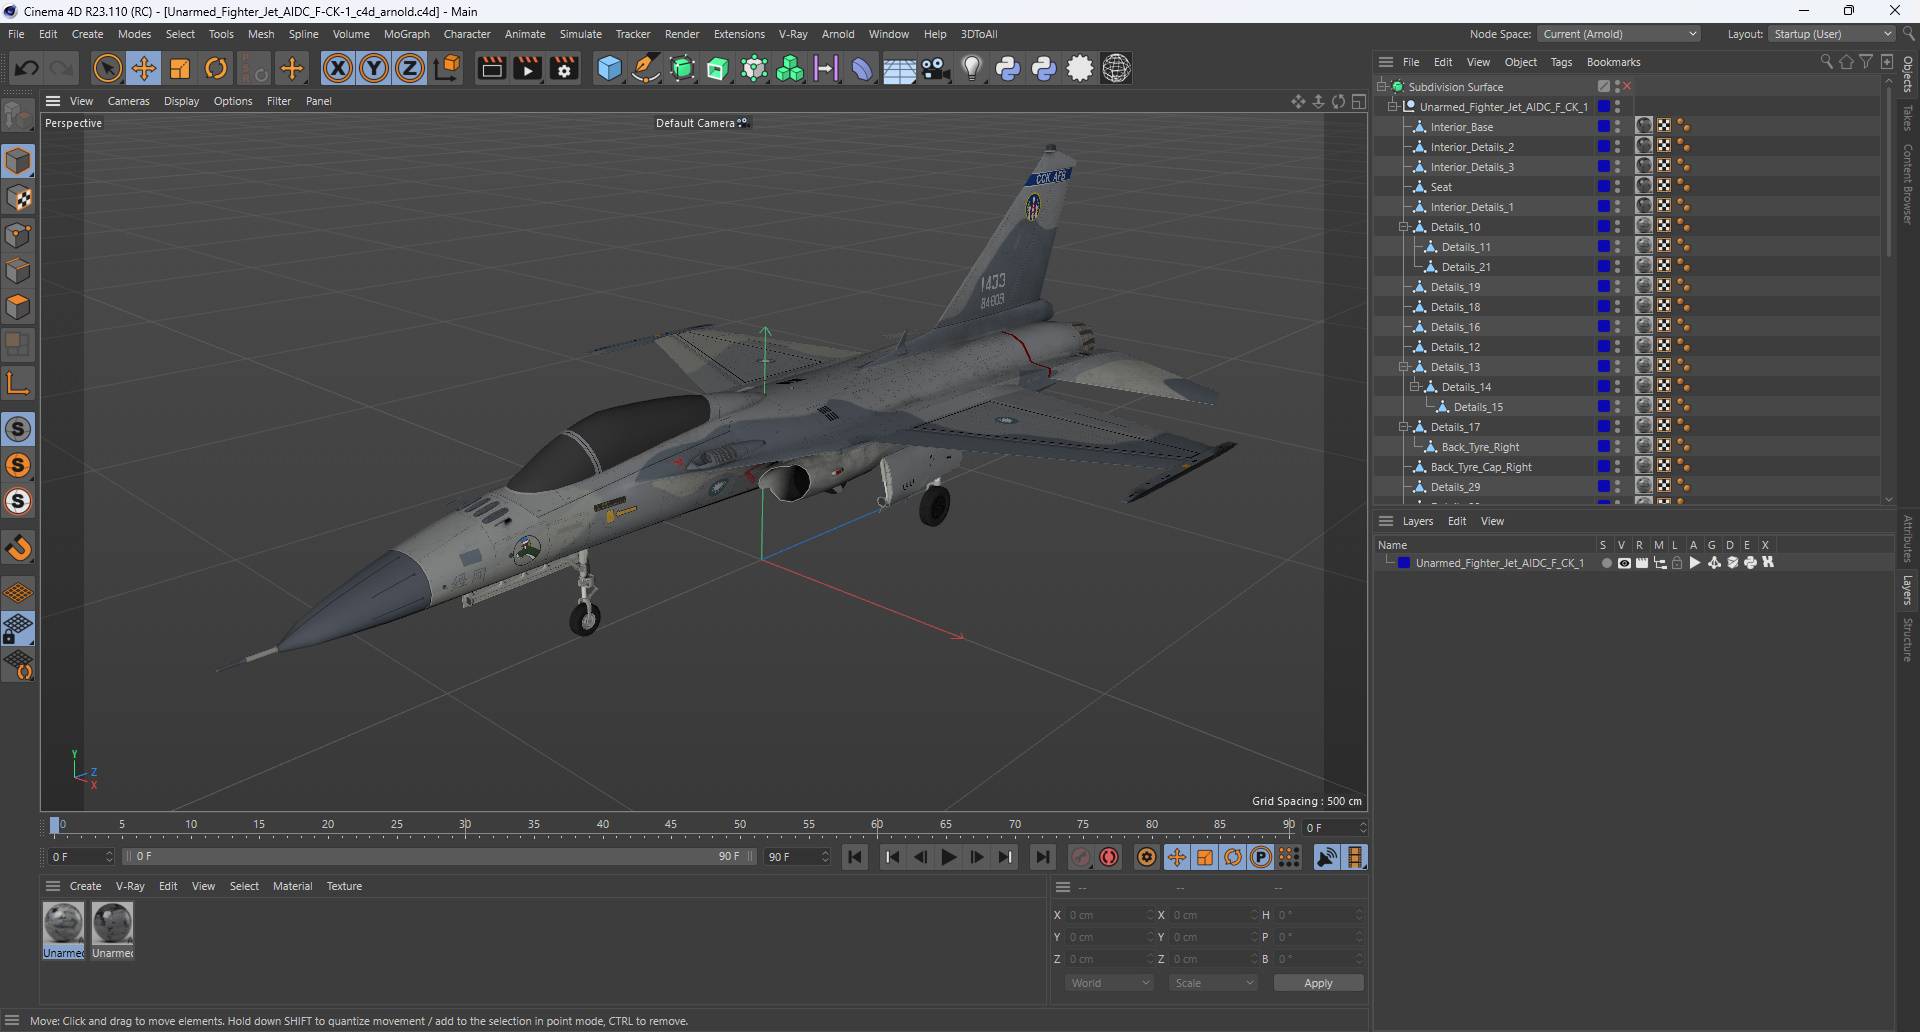
Task: Open the Node Space dropdown
Action: (x=1619, y=34)
